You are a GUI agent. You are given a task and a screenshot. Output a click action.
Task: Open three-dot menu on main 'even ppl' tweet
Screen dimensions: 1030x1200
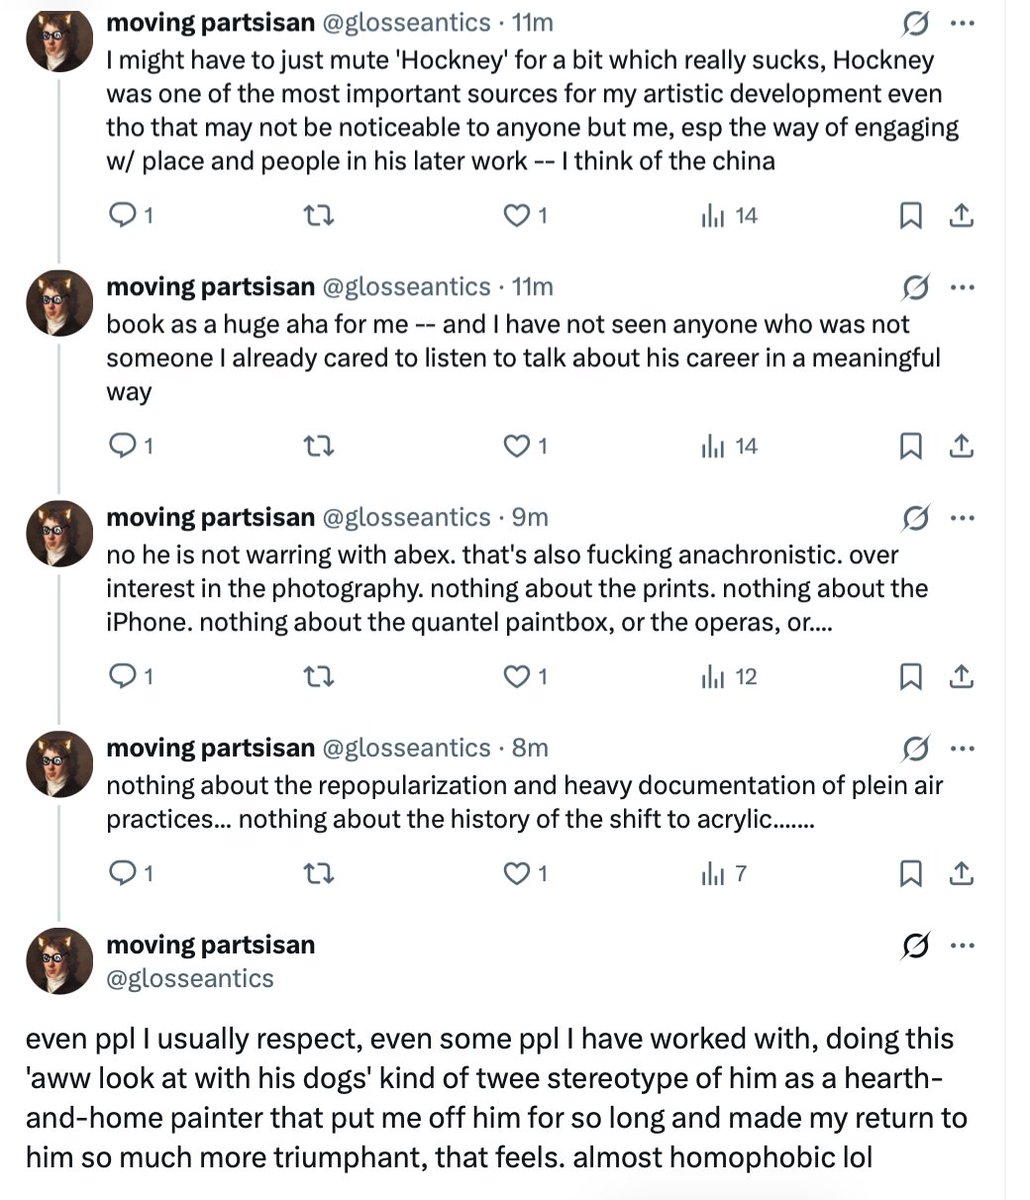[962, 945]
